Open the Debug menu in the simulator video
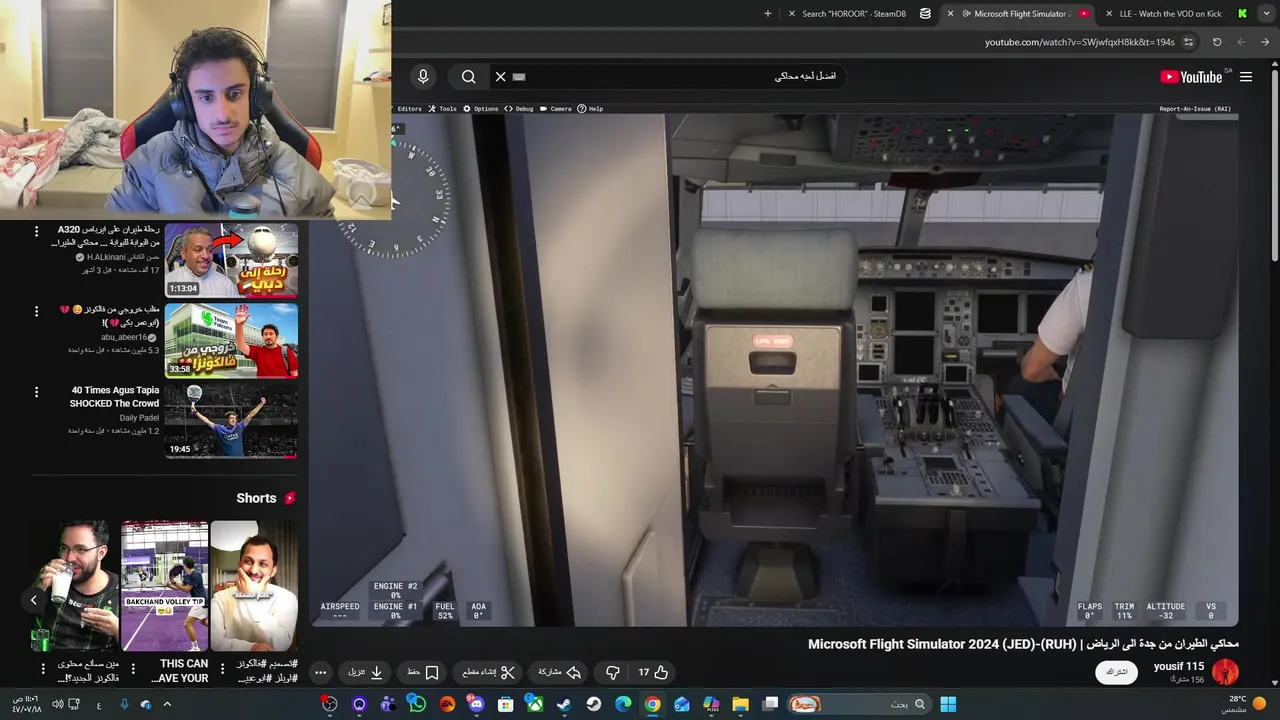1280x720 pixels. (519, 109)
